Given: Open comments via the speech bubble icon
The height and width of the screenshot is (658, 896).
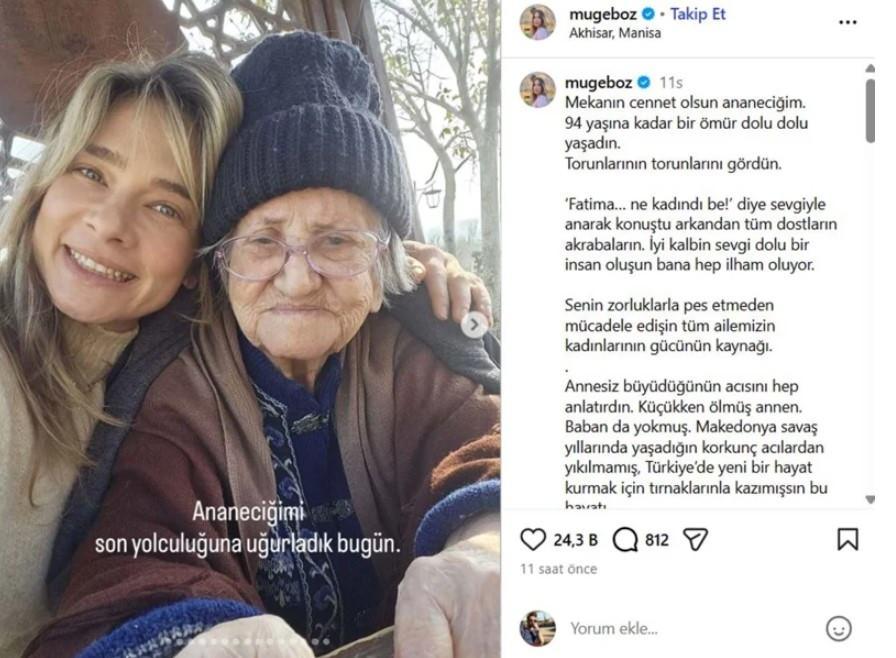Looking at the screenshot, I should [625, 539].
